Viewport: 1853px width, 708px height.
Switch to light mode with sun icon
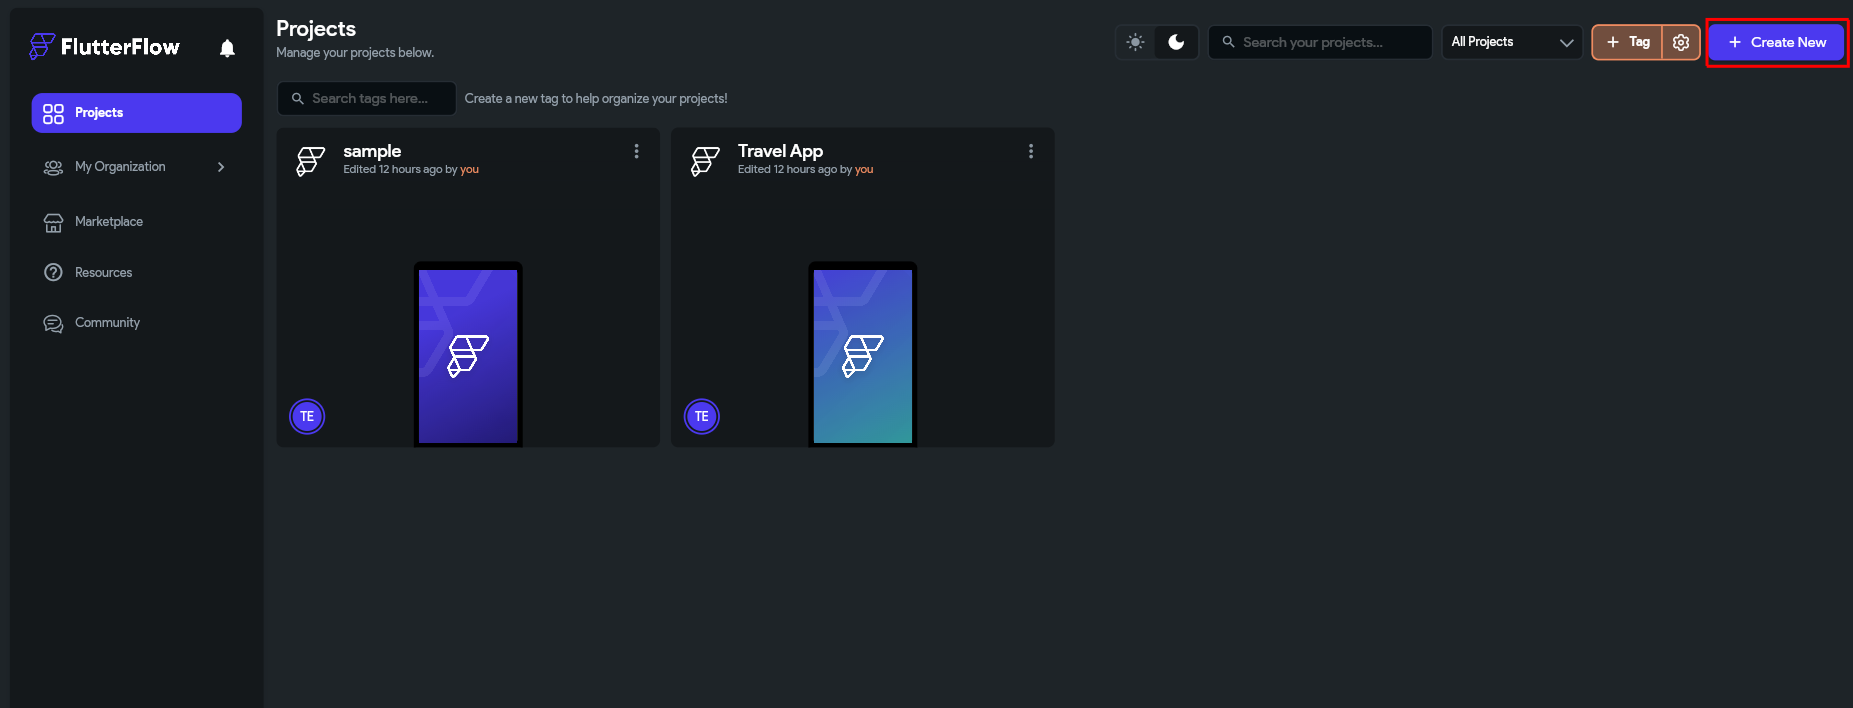(1135, 42)
